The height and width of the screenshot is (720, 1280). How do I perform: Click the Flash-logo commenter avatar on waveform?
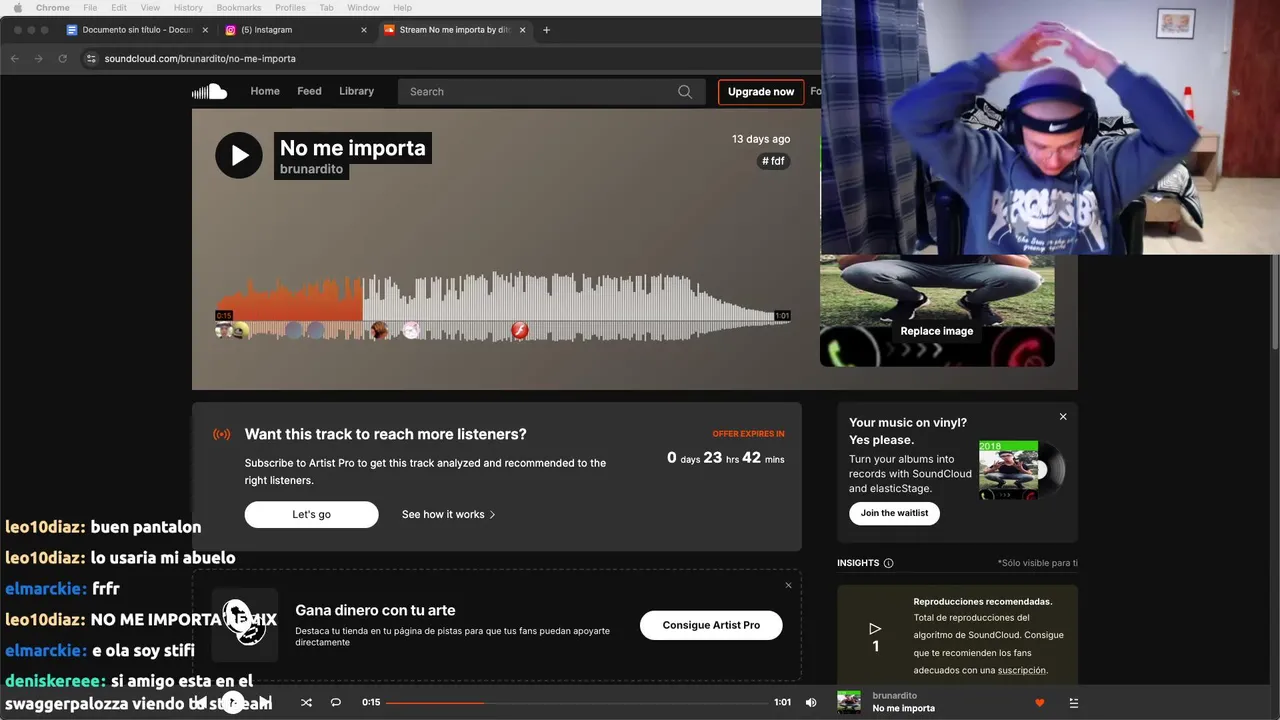[519, 331]
